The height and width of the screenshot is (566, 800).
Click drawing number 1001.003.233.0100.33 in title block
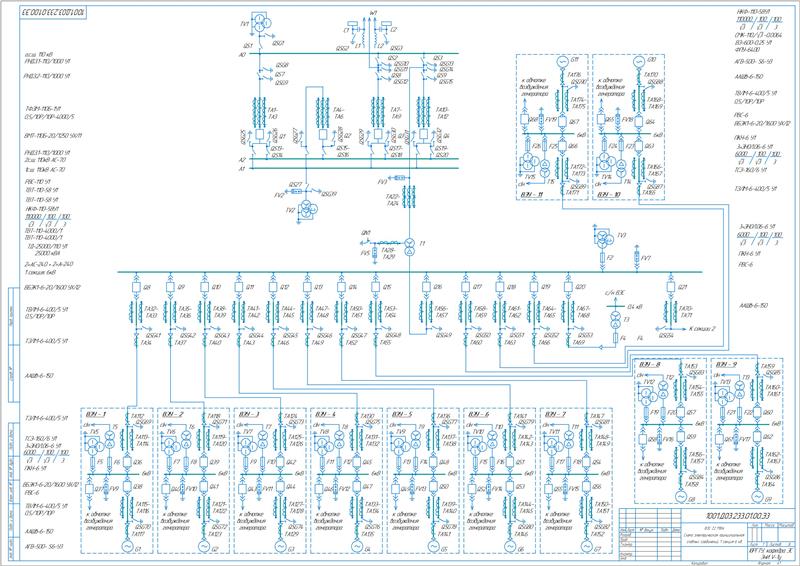(737, 516)
